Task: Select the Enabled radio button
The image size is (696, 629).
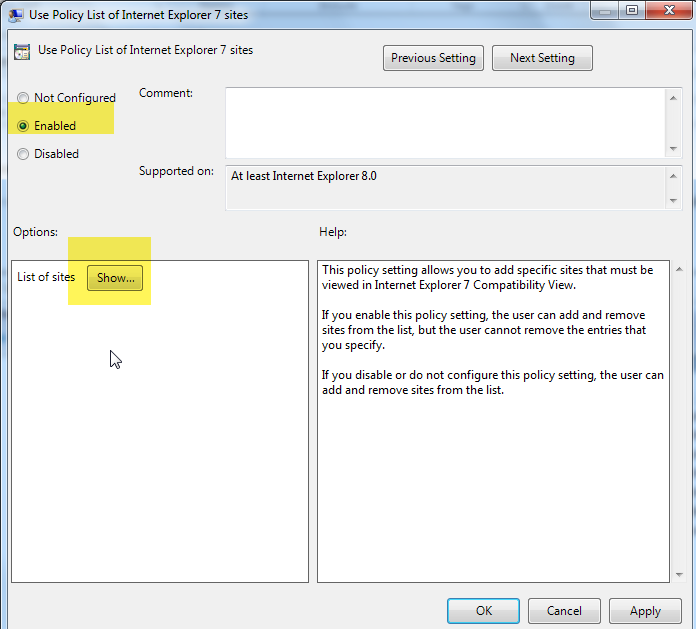Action: (x=23, y=126)
